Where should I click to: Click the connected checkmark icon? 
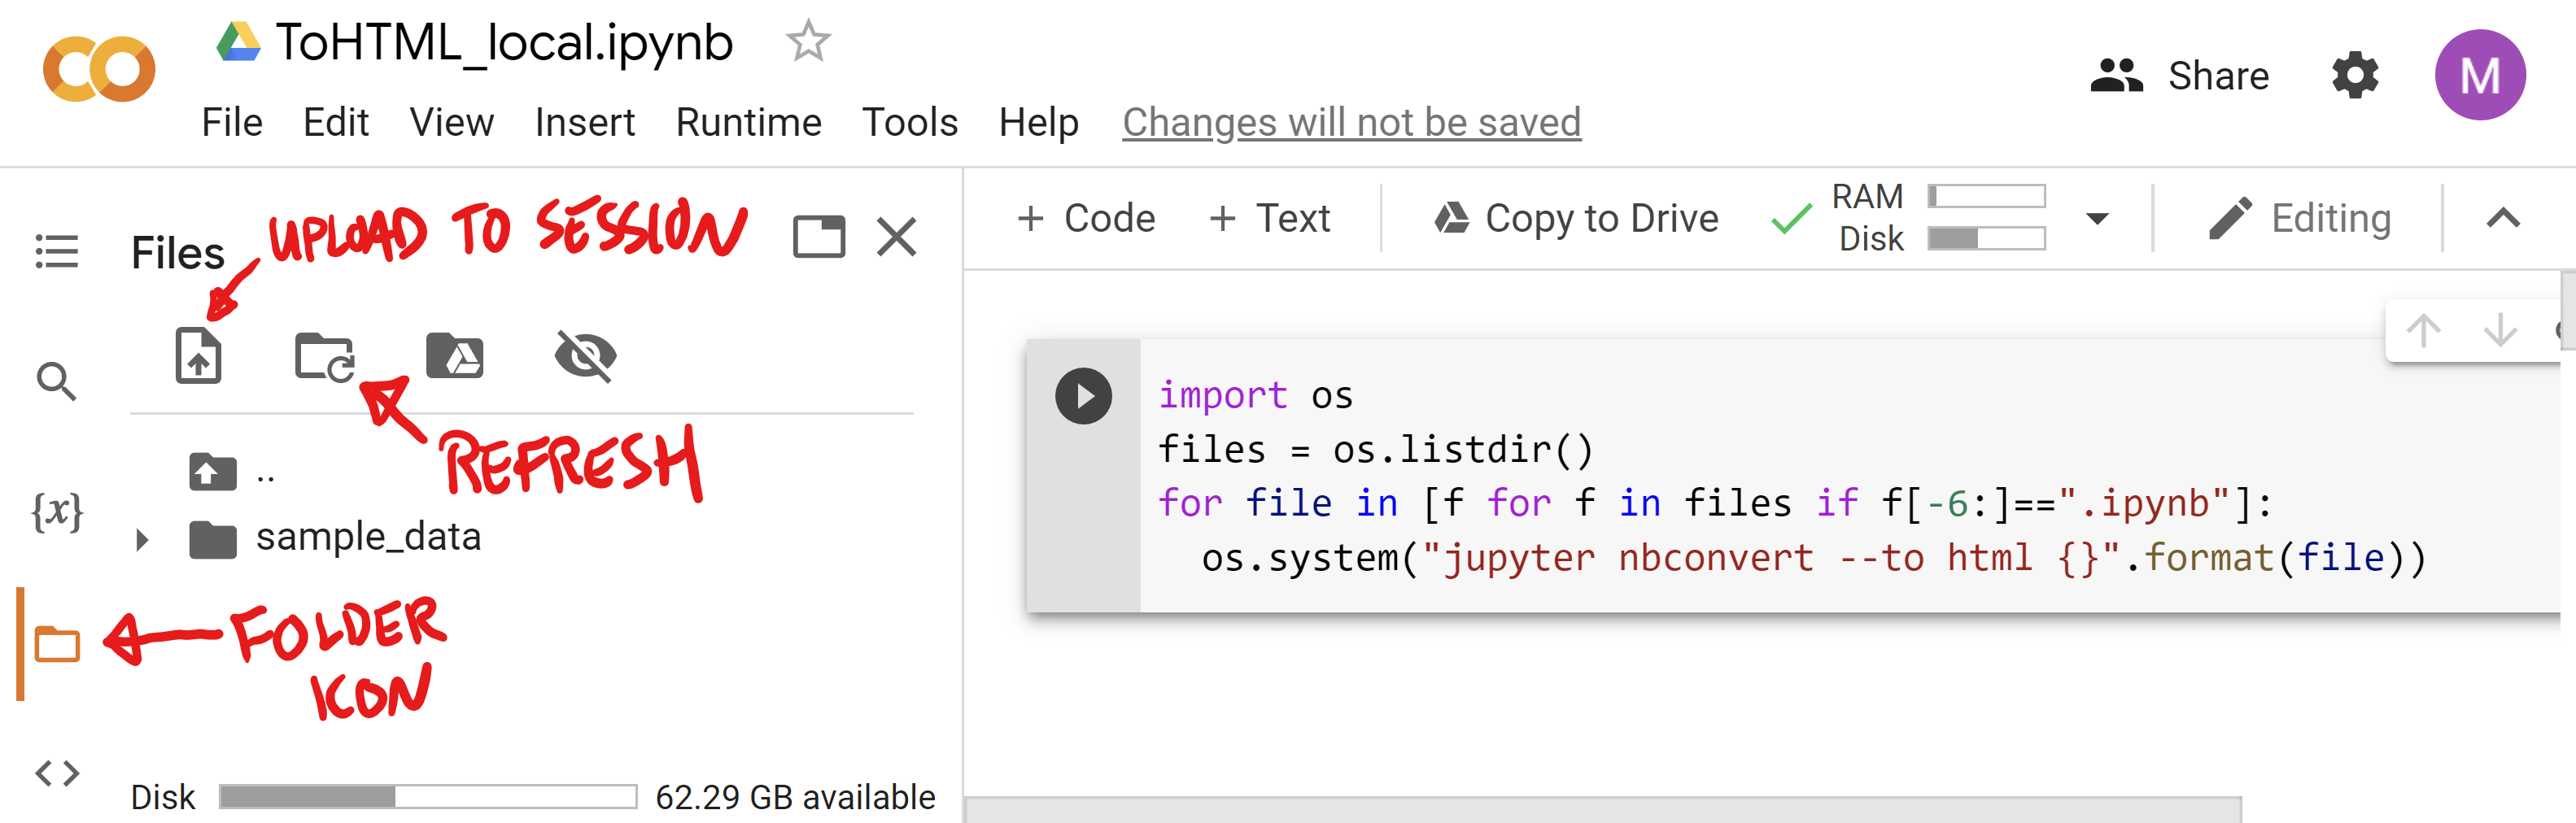tap(1790, 218)
